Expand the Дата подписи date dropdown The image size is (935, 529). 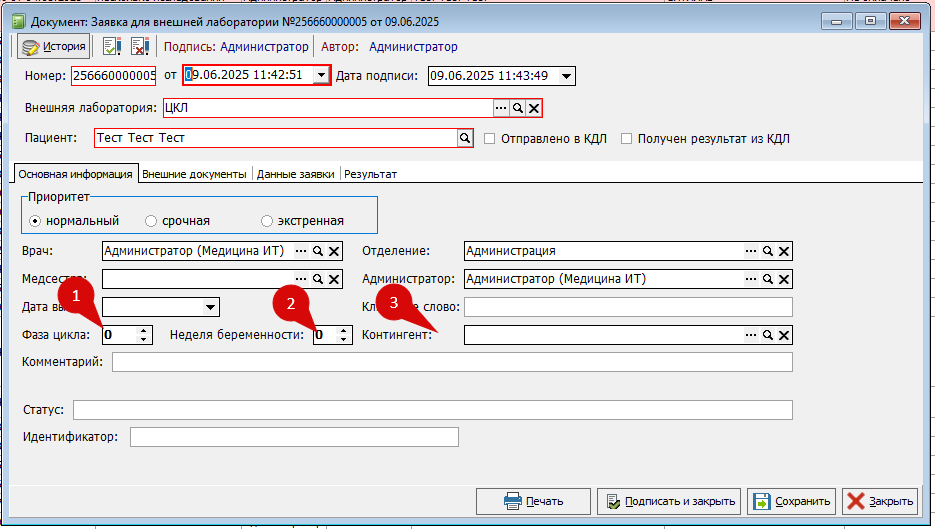[x=567, y=76]
